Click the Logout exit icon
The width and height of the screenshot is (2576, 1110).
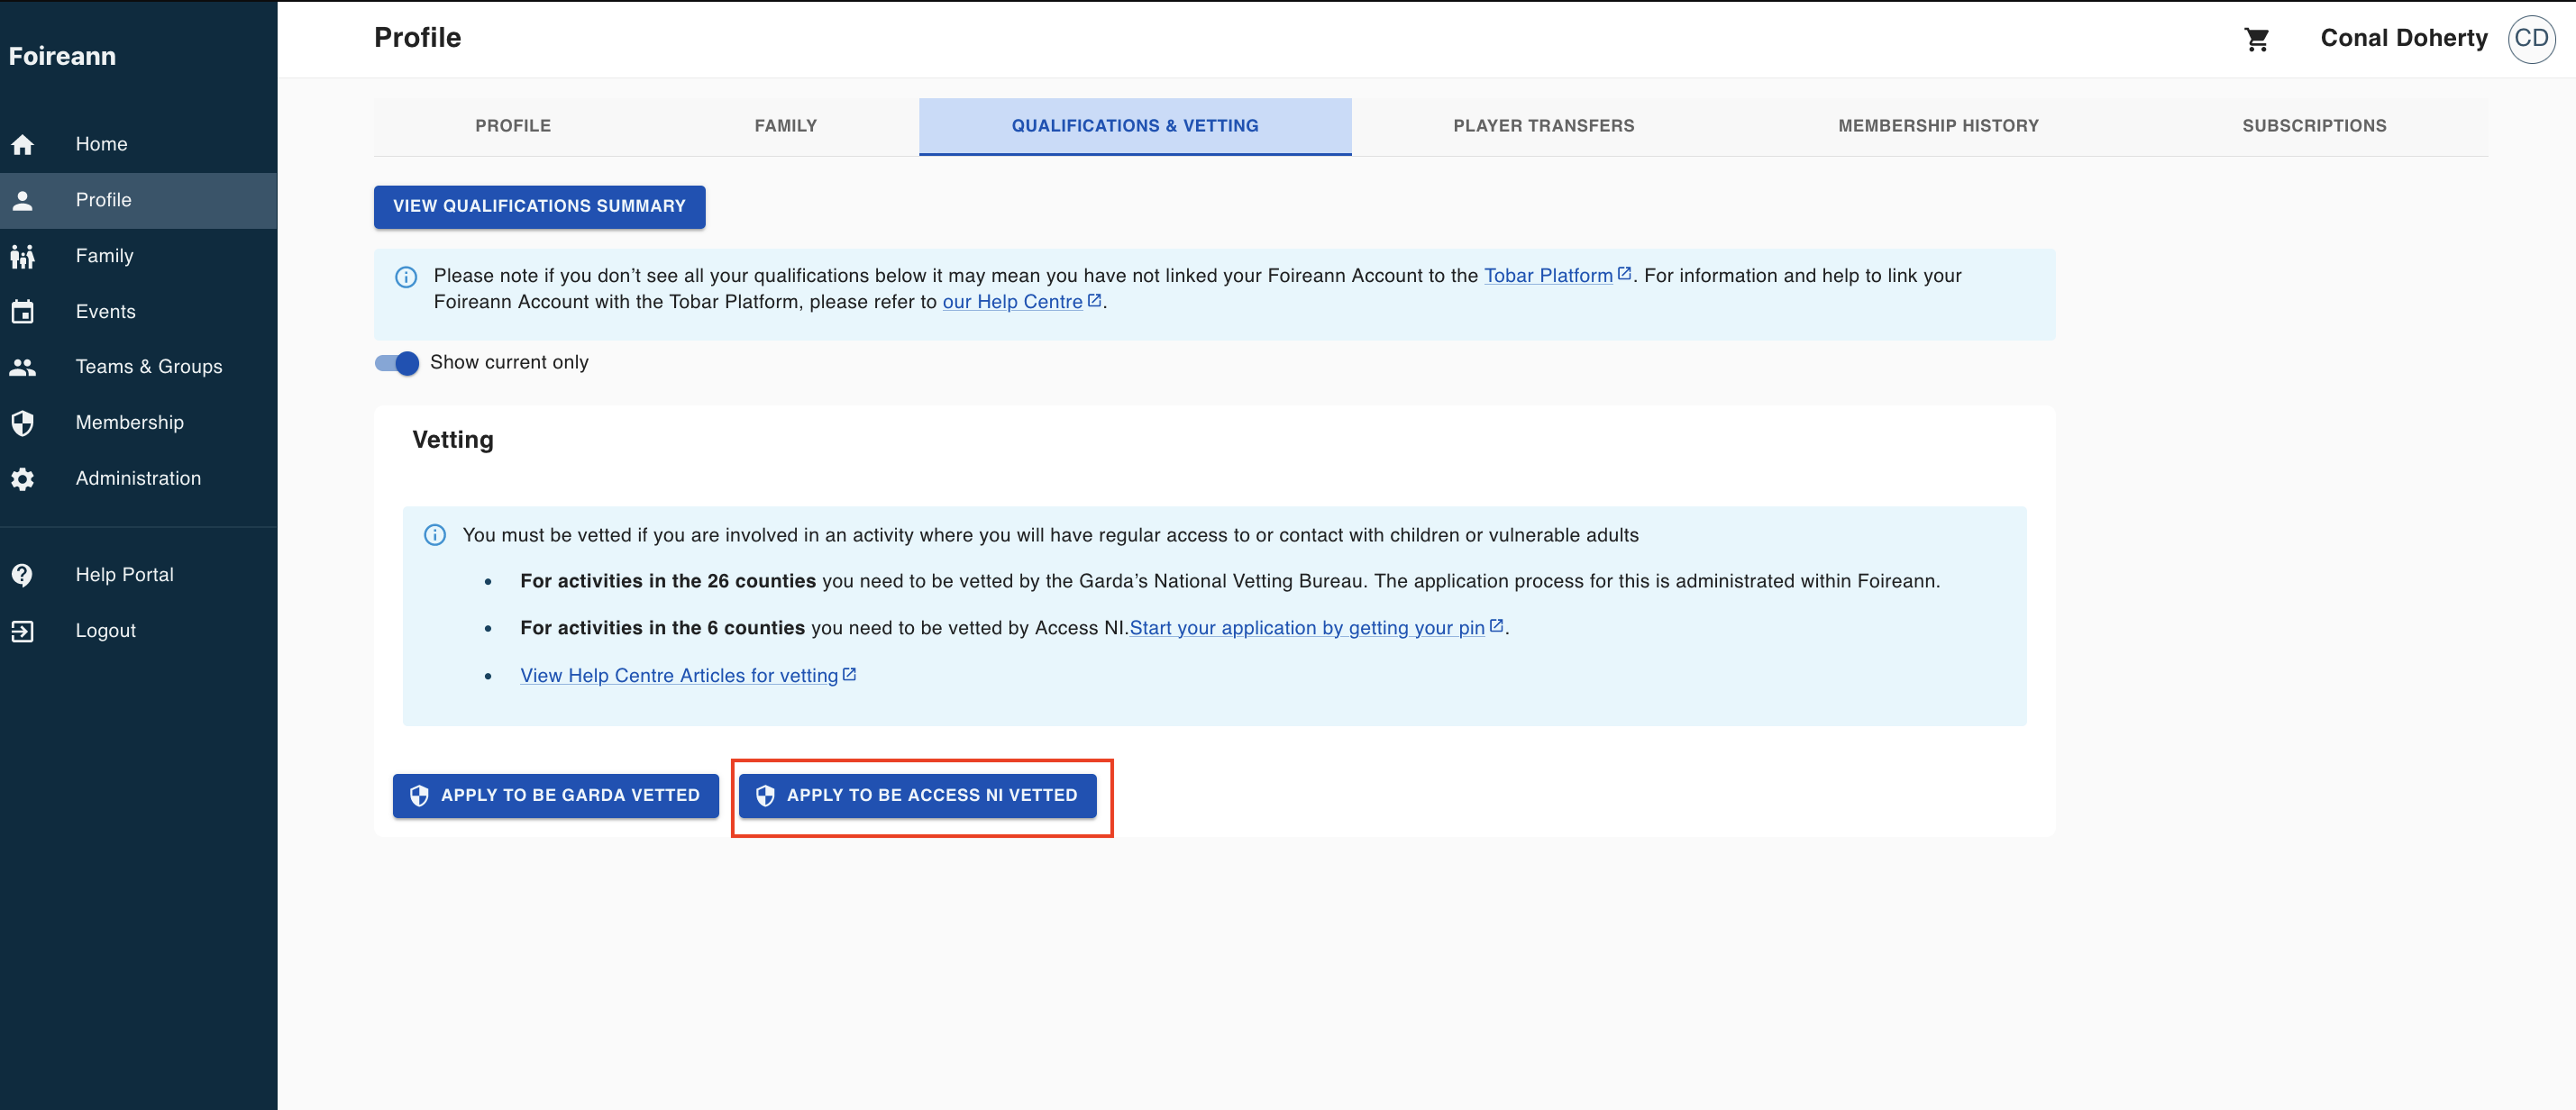23,631
